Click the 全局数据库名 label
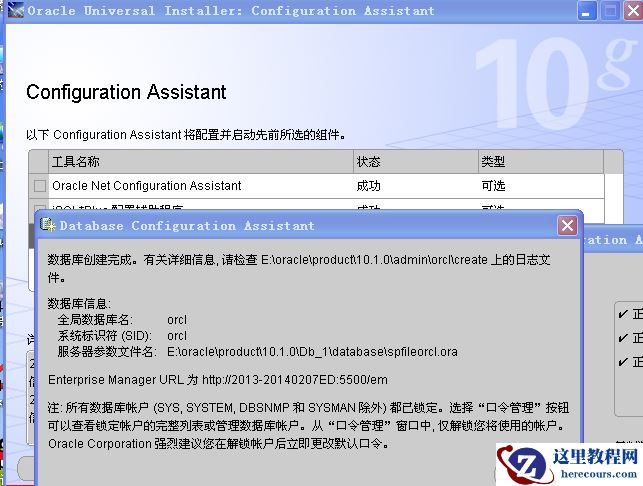This screenshot has width=643, height=486. (95, 320)
